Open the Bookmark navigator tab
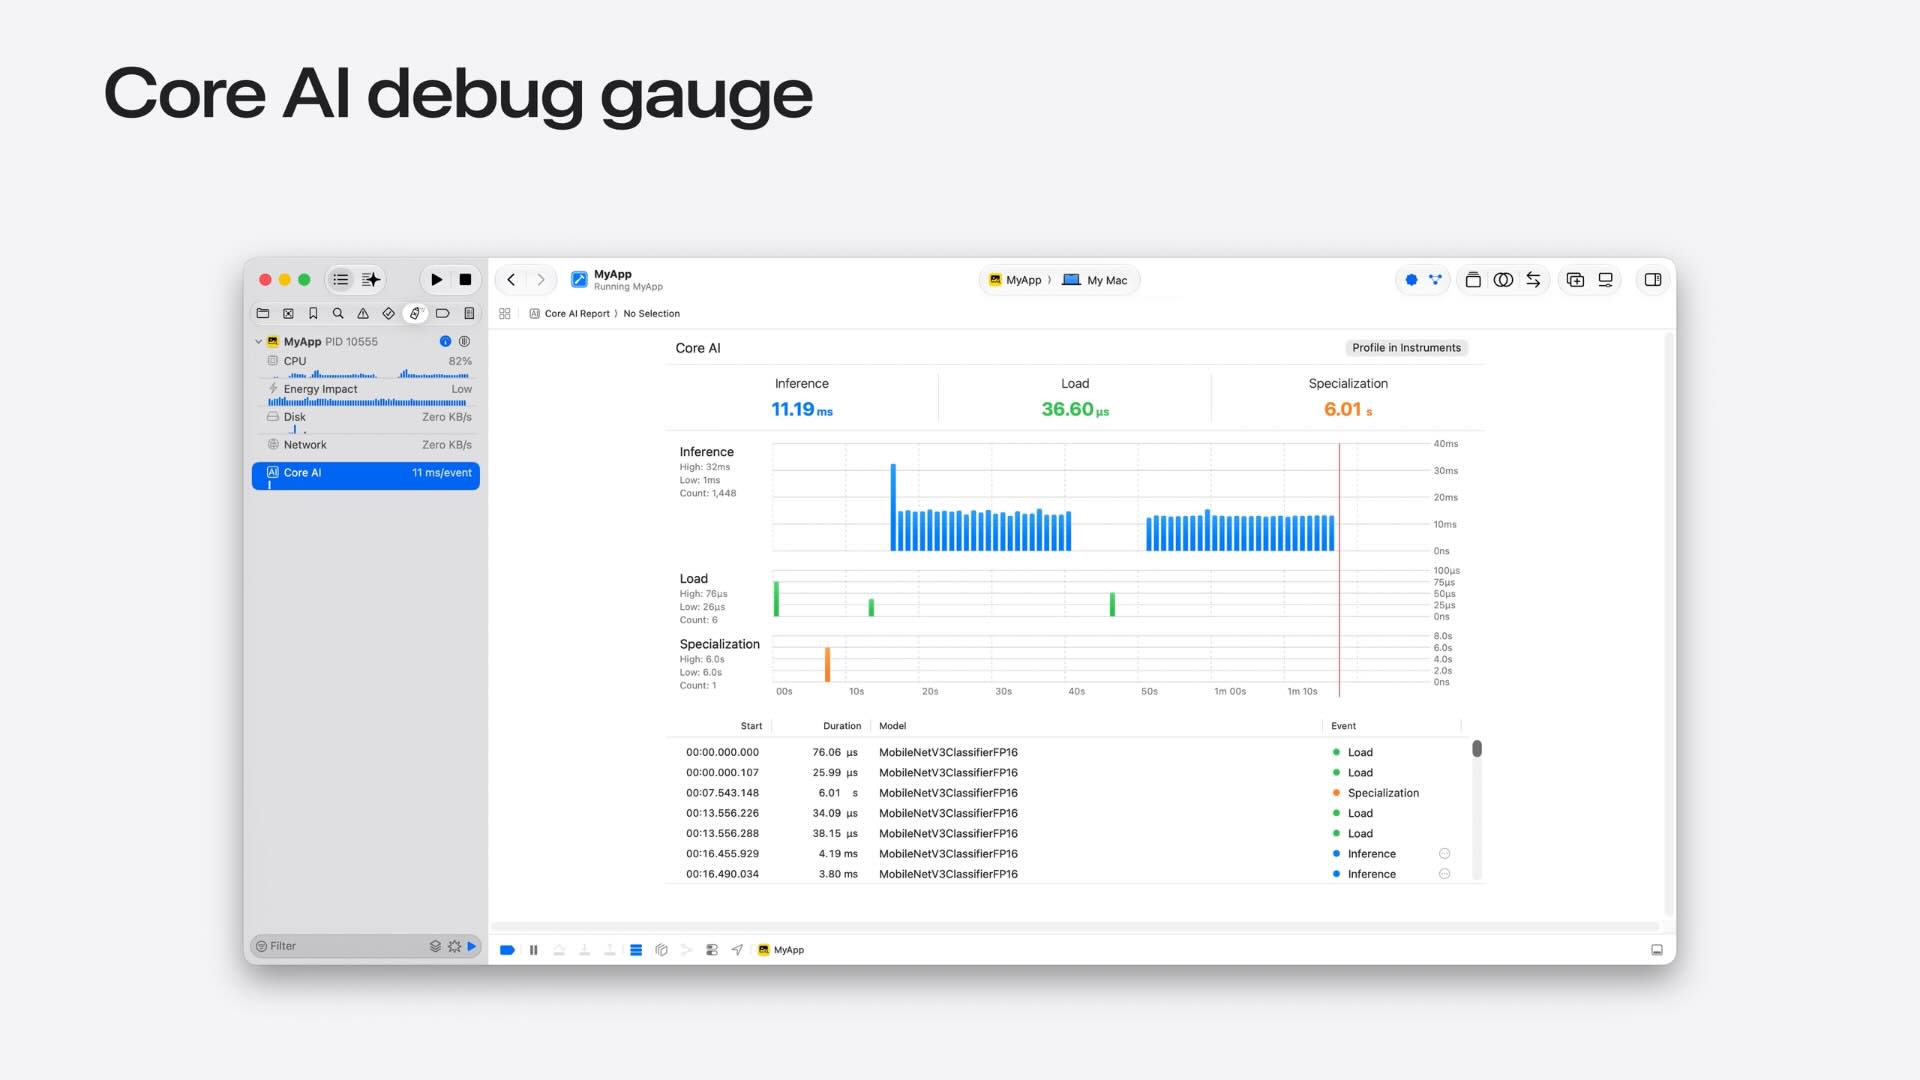The width and height of the screenshot is (1920, 1080). tap(313, 313)
